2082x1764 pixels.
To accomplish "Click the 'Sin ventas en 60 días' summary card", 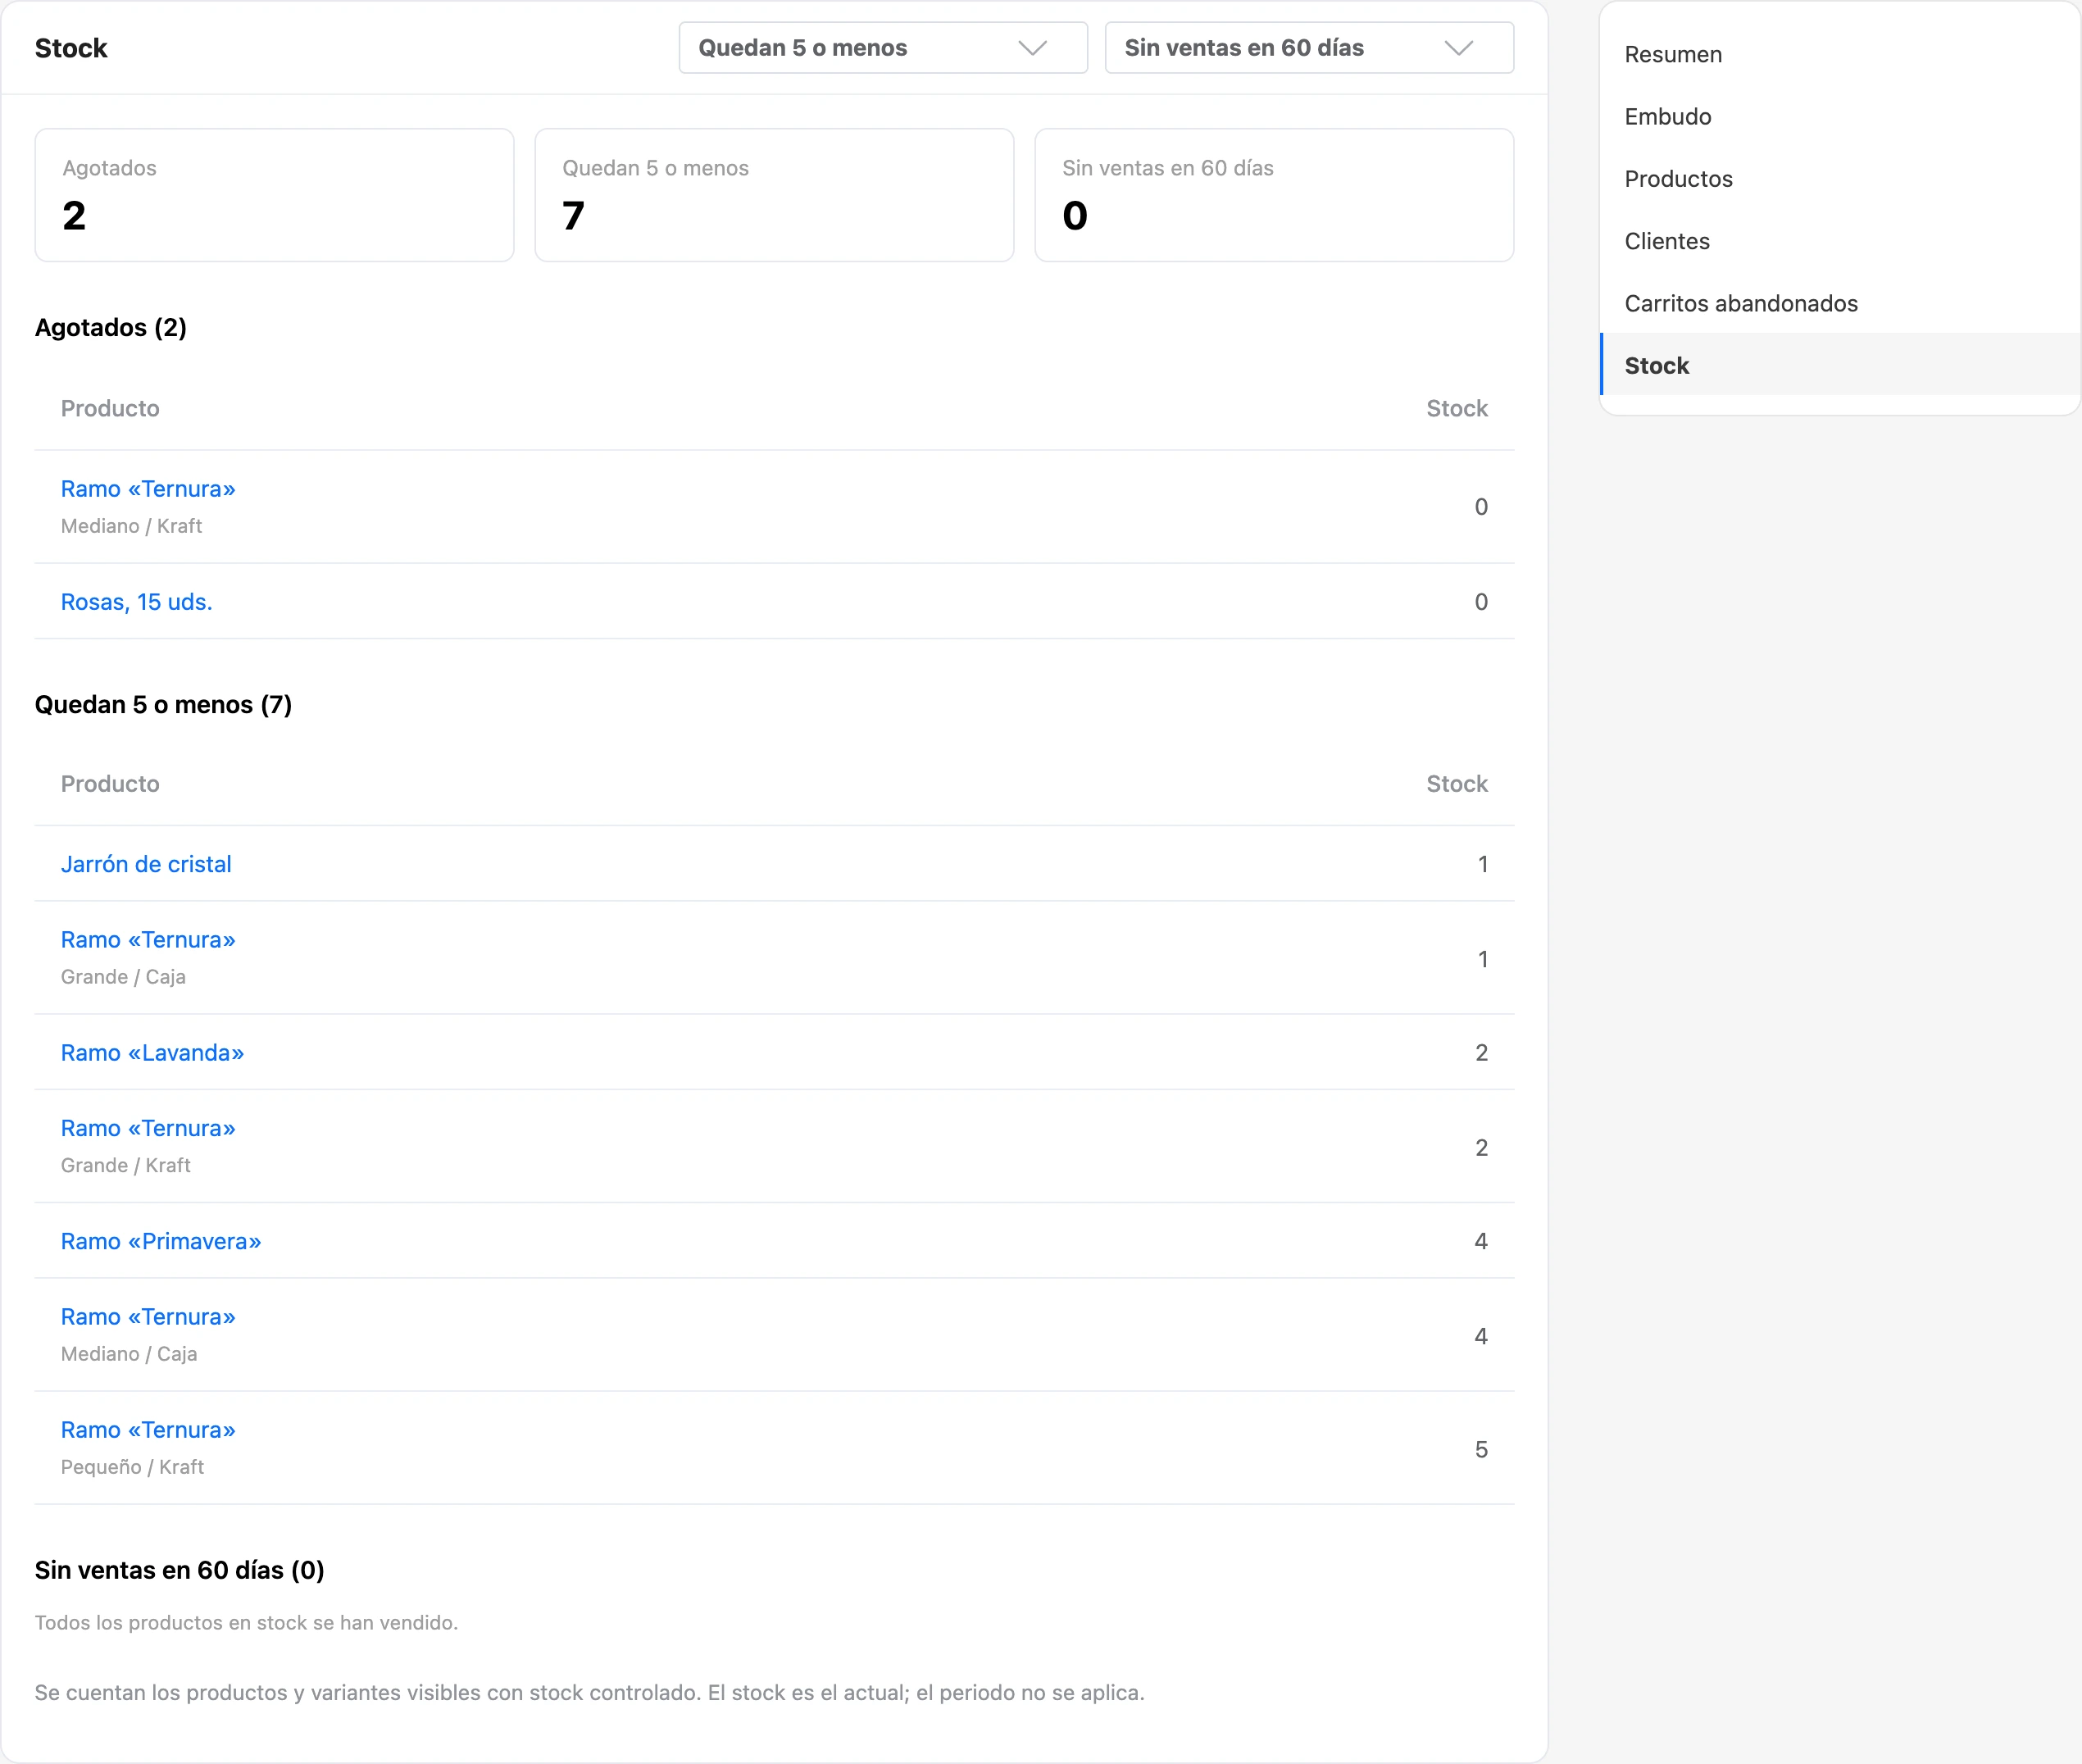I will click(1274, 195).
